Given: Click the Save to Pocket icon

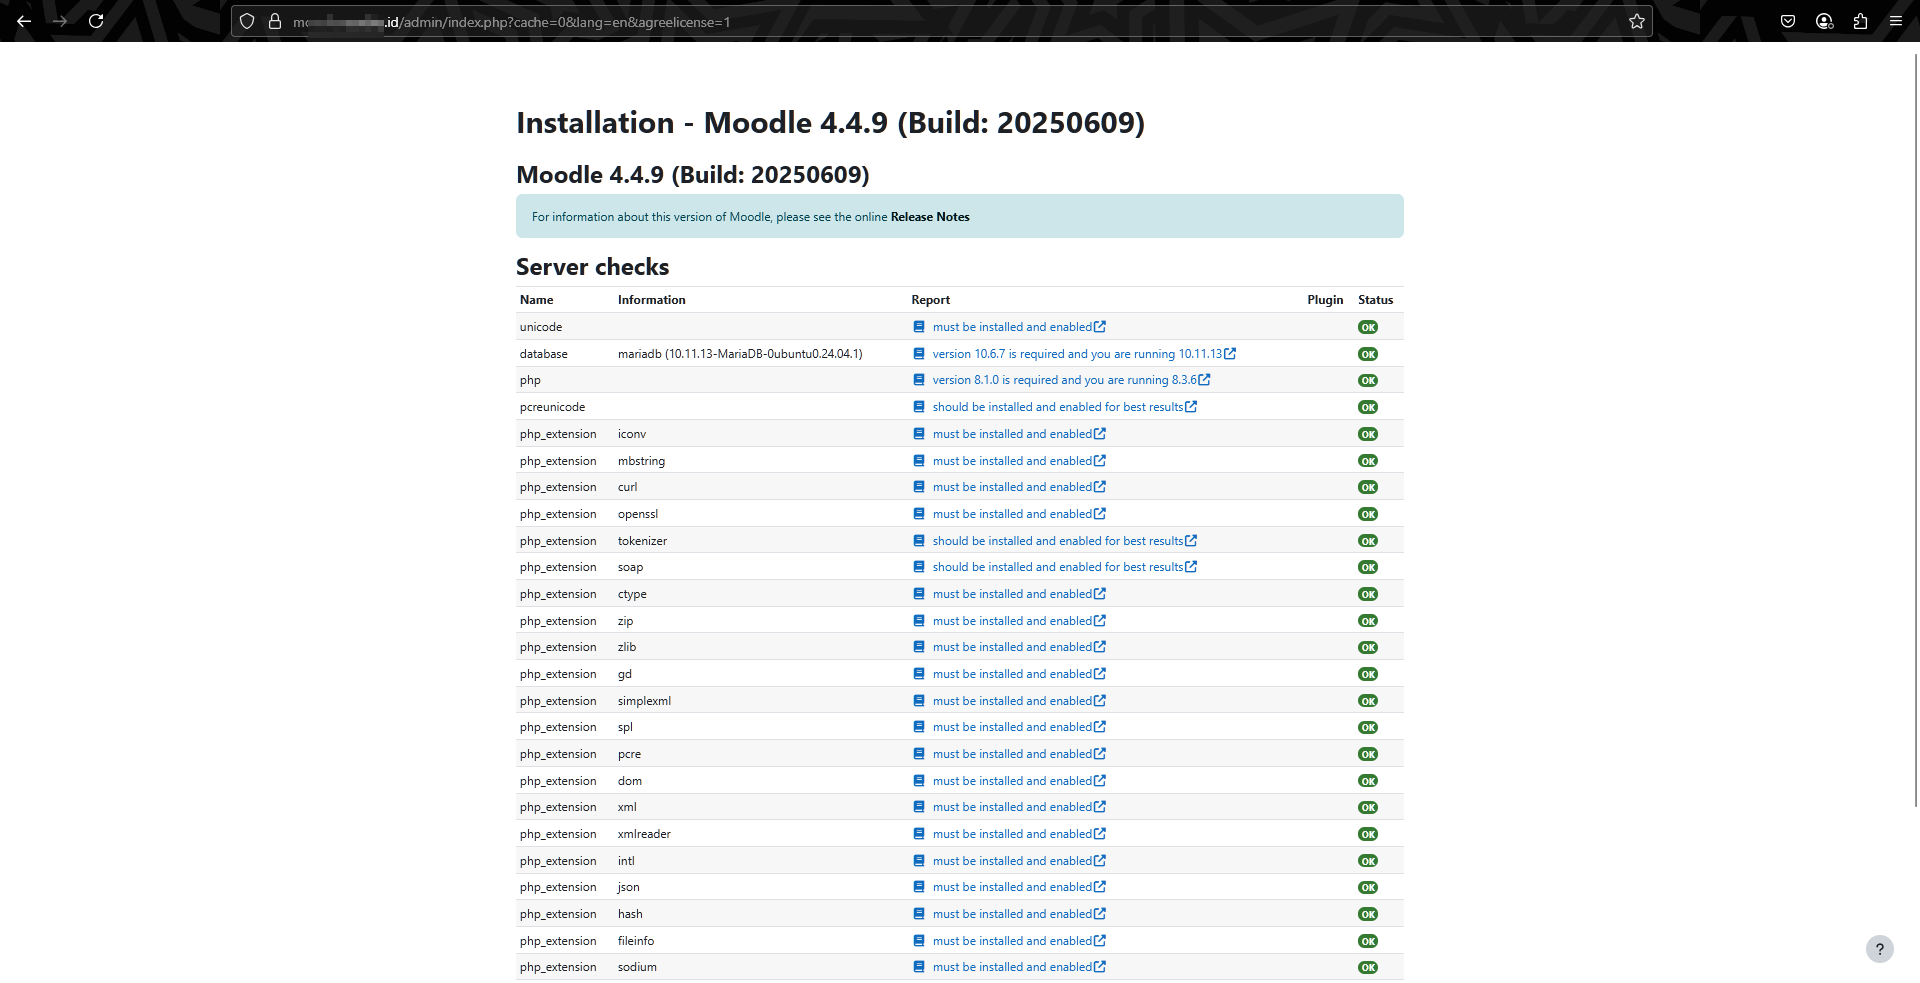Looking at the screenshot, I should click(1789, 21).
